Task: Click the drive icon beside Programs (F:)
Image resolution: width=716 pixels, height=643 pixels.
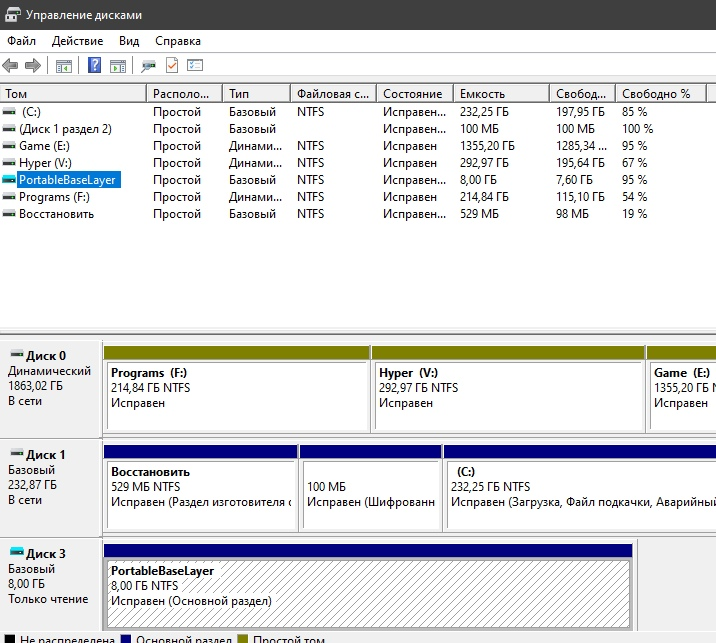Action: point(9,197)
